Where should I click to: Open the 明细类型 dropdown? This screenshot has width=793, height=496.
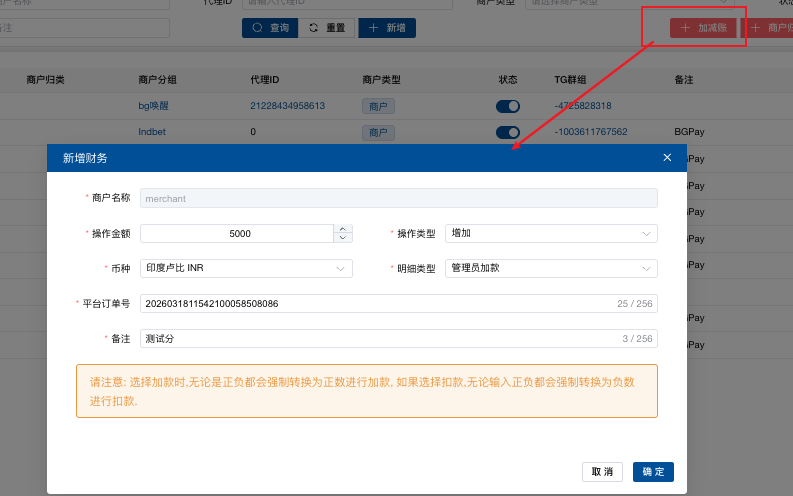[x=551, y=268]
